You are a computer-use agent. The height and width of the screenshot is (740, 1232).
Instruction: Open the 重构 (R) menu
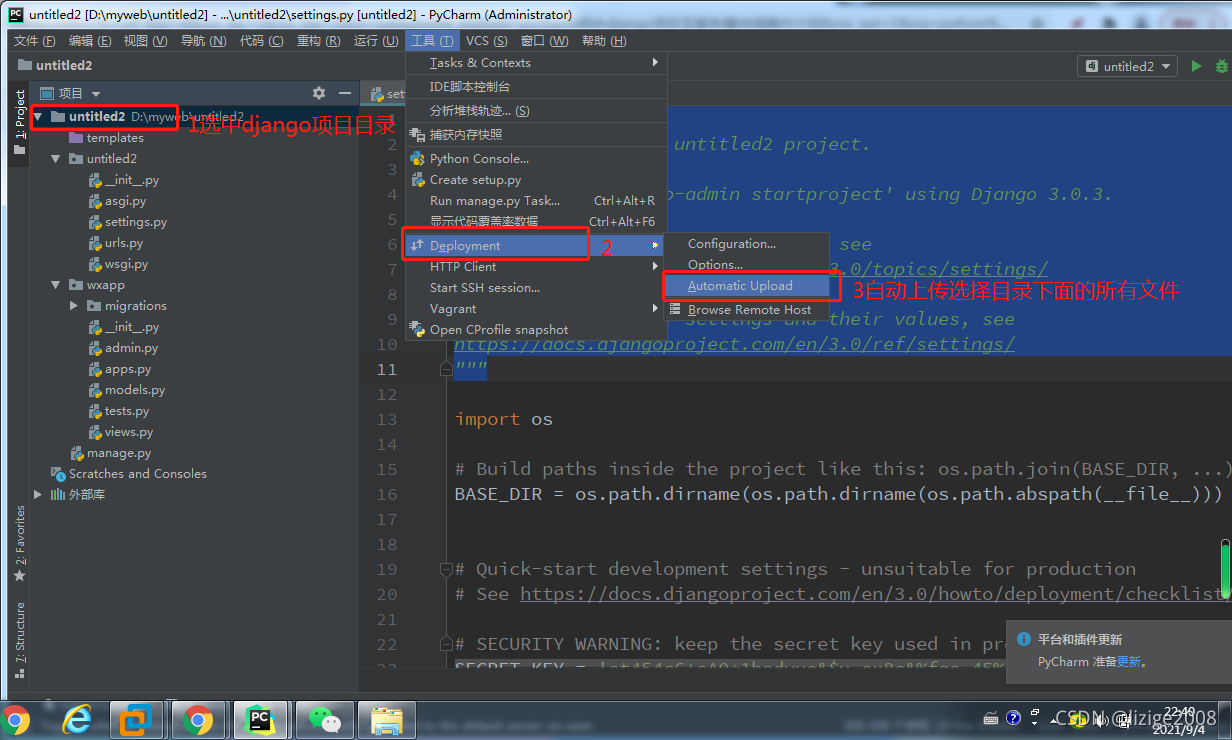pyautogui.click(x=318, y=41)
